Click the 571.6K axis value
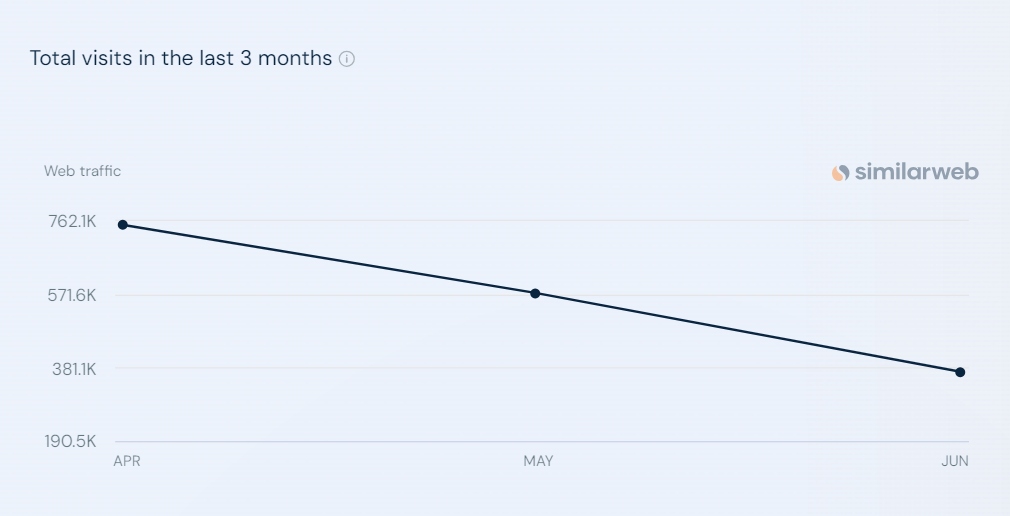Image resolution: width=1010 pixels, height=516 pixels. tap(72, 296)
